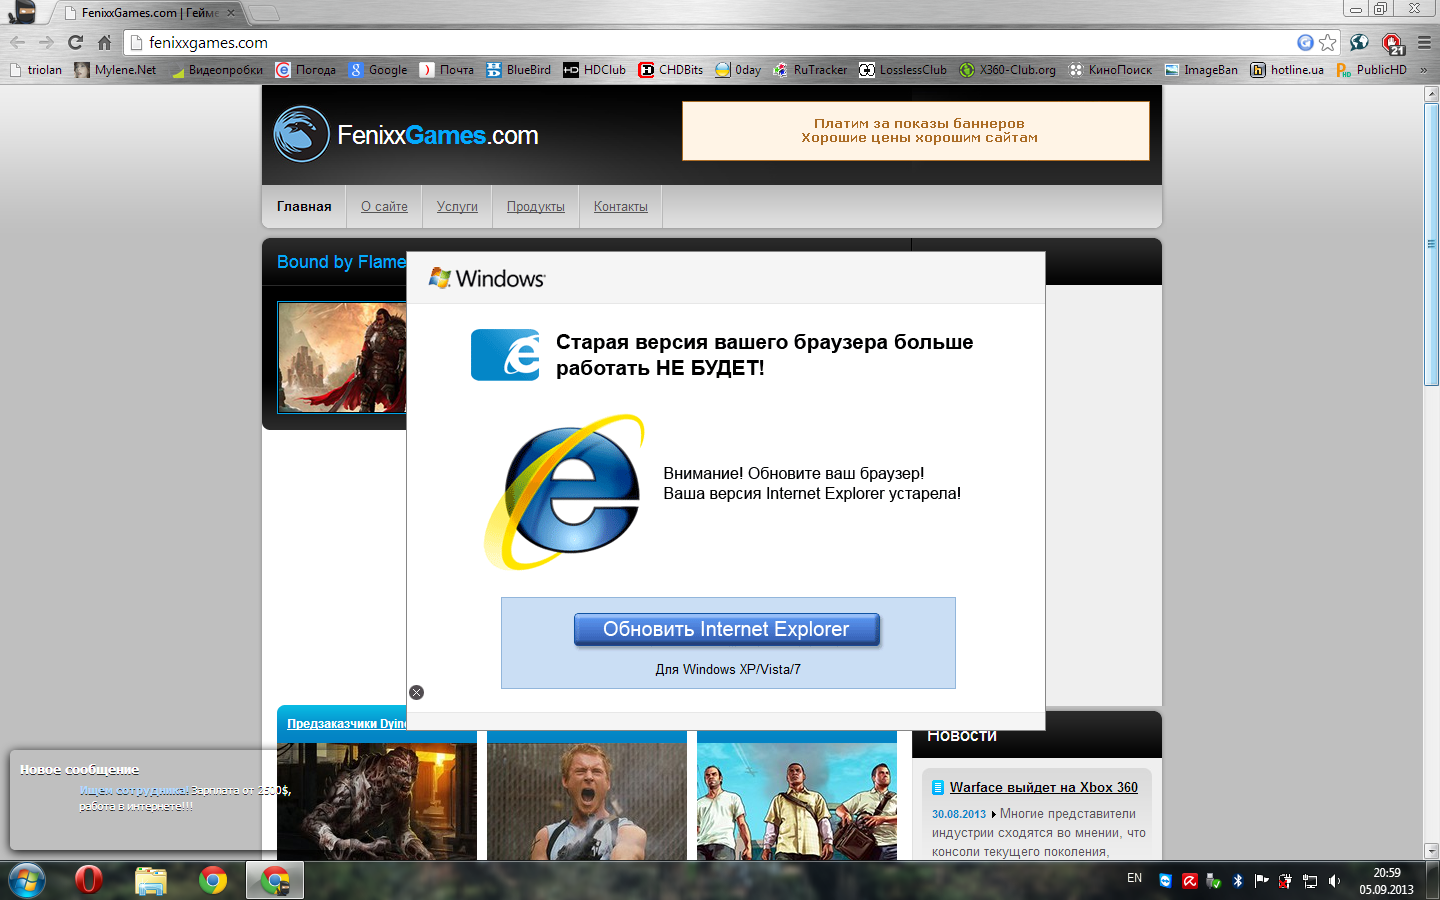Open the Предзаказчики Dying link
This screenshot has width=1440, height=900.
346,723
